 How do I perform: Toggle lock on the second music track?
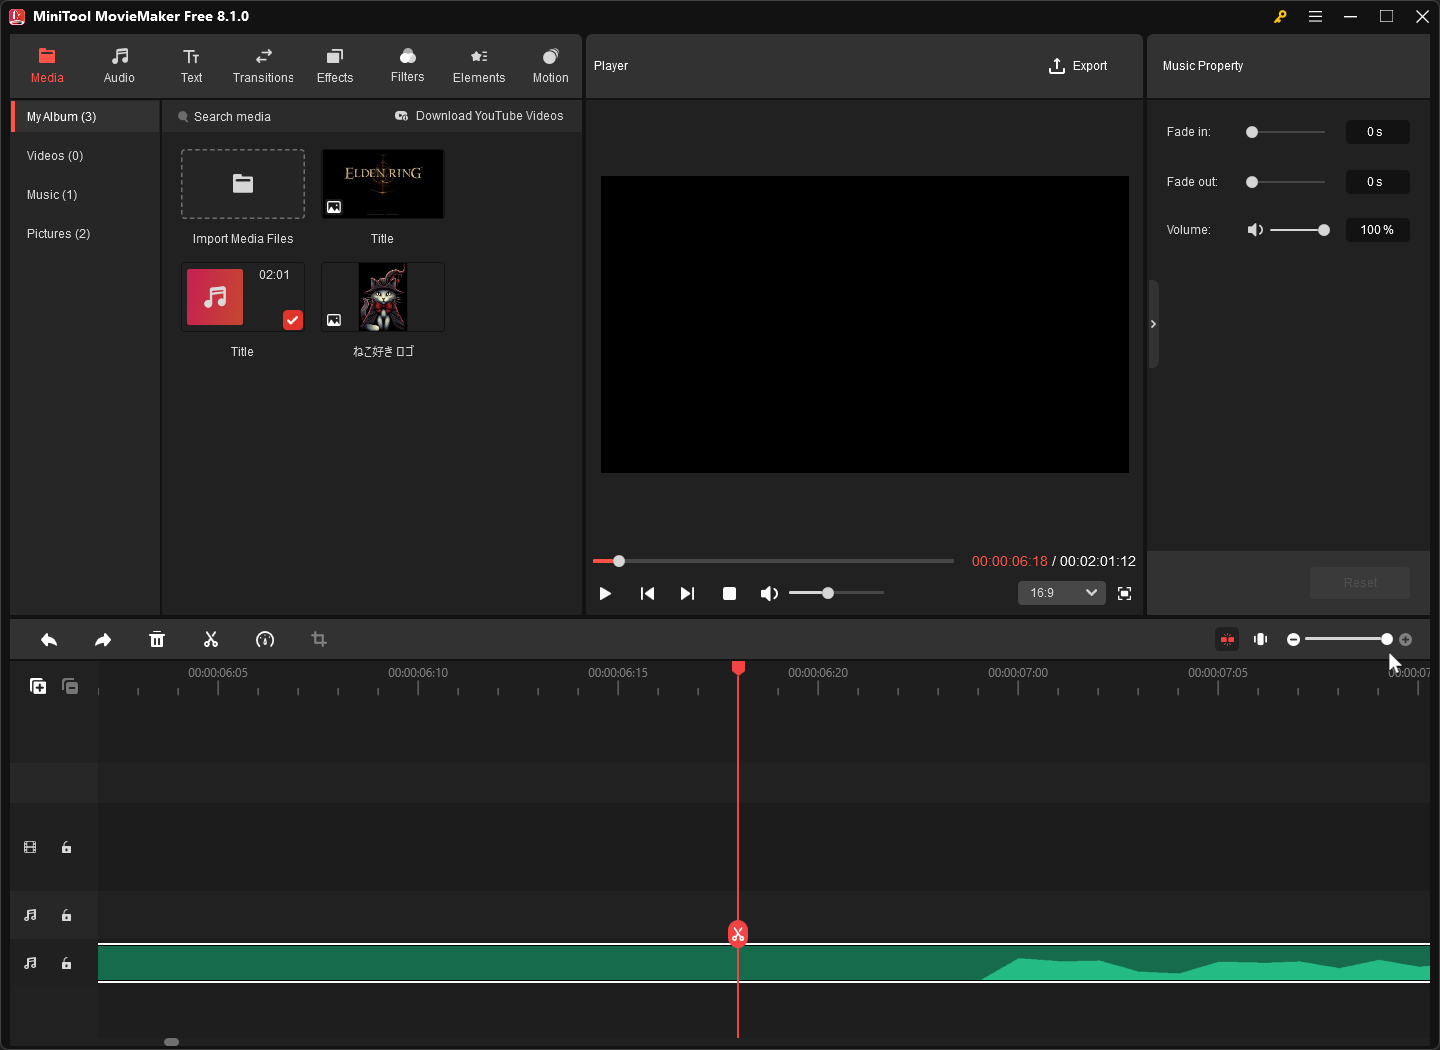[66, 963]
